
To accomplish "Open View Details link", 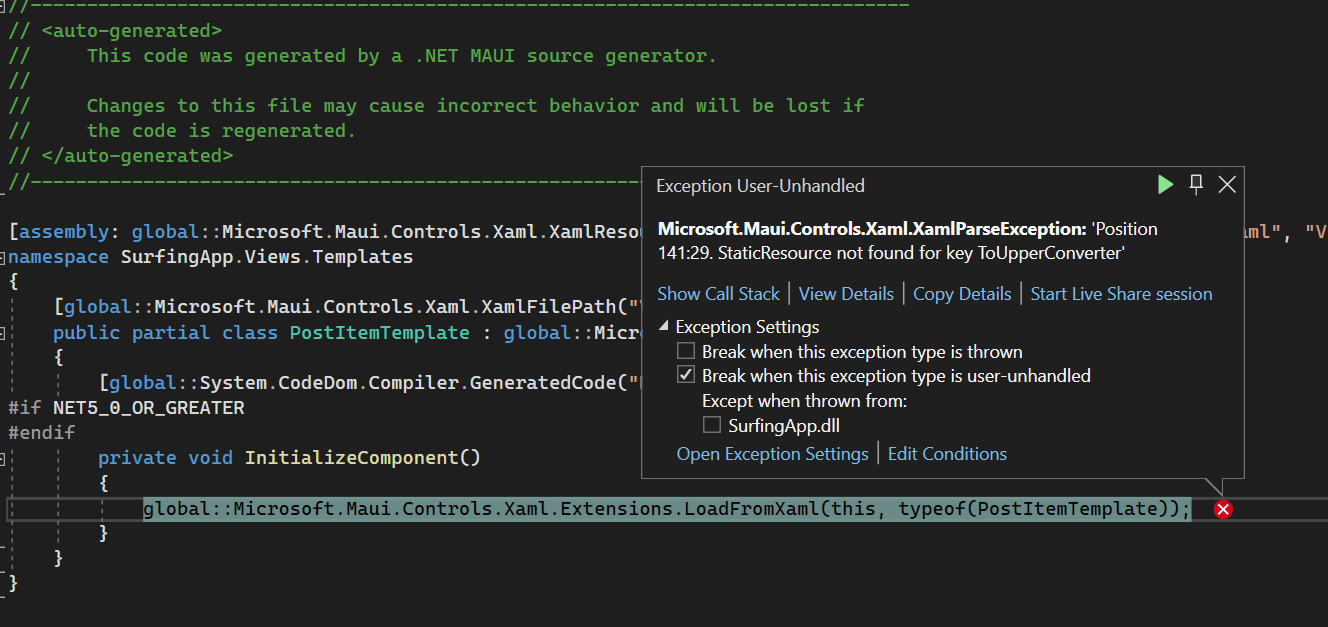I will point(846,294).
